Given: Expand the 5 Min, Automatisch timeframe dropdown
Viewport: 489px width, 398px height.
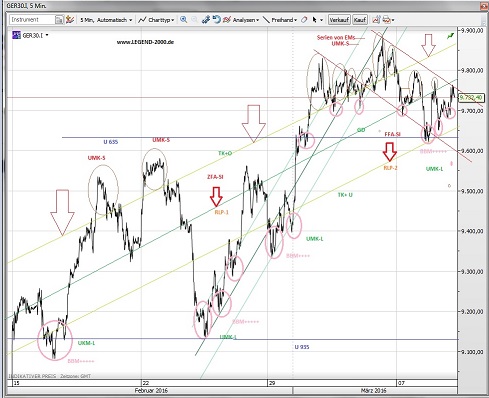Looking at the screenshot, I should [x=106, y=20].
